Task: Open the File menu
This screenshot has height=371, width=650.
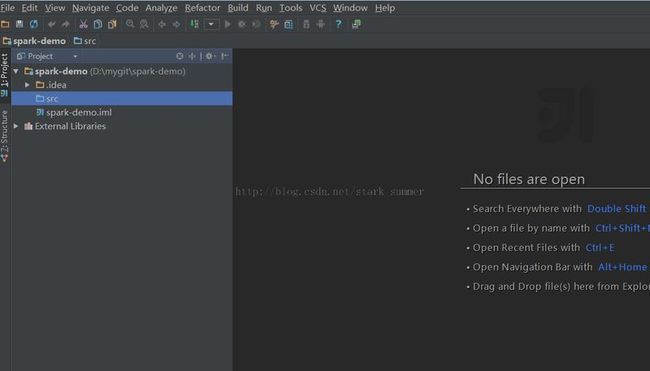Action: coord(7,8)
